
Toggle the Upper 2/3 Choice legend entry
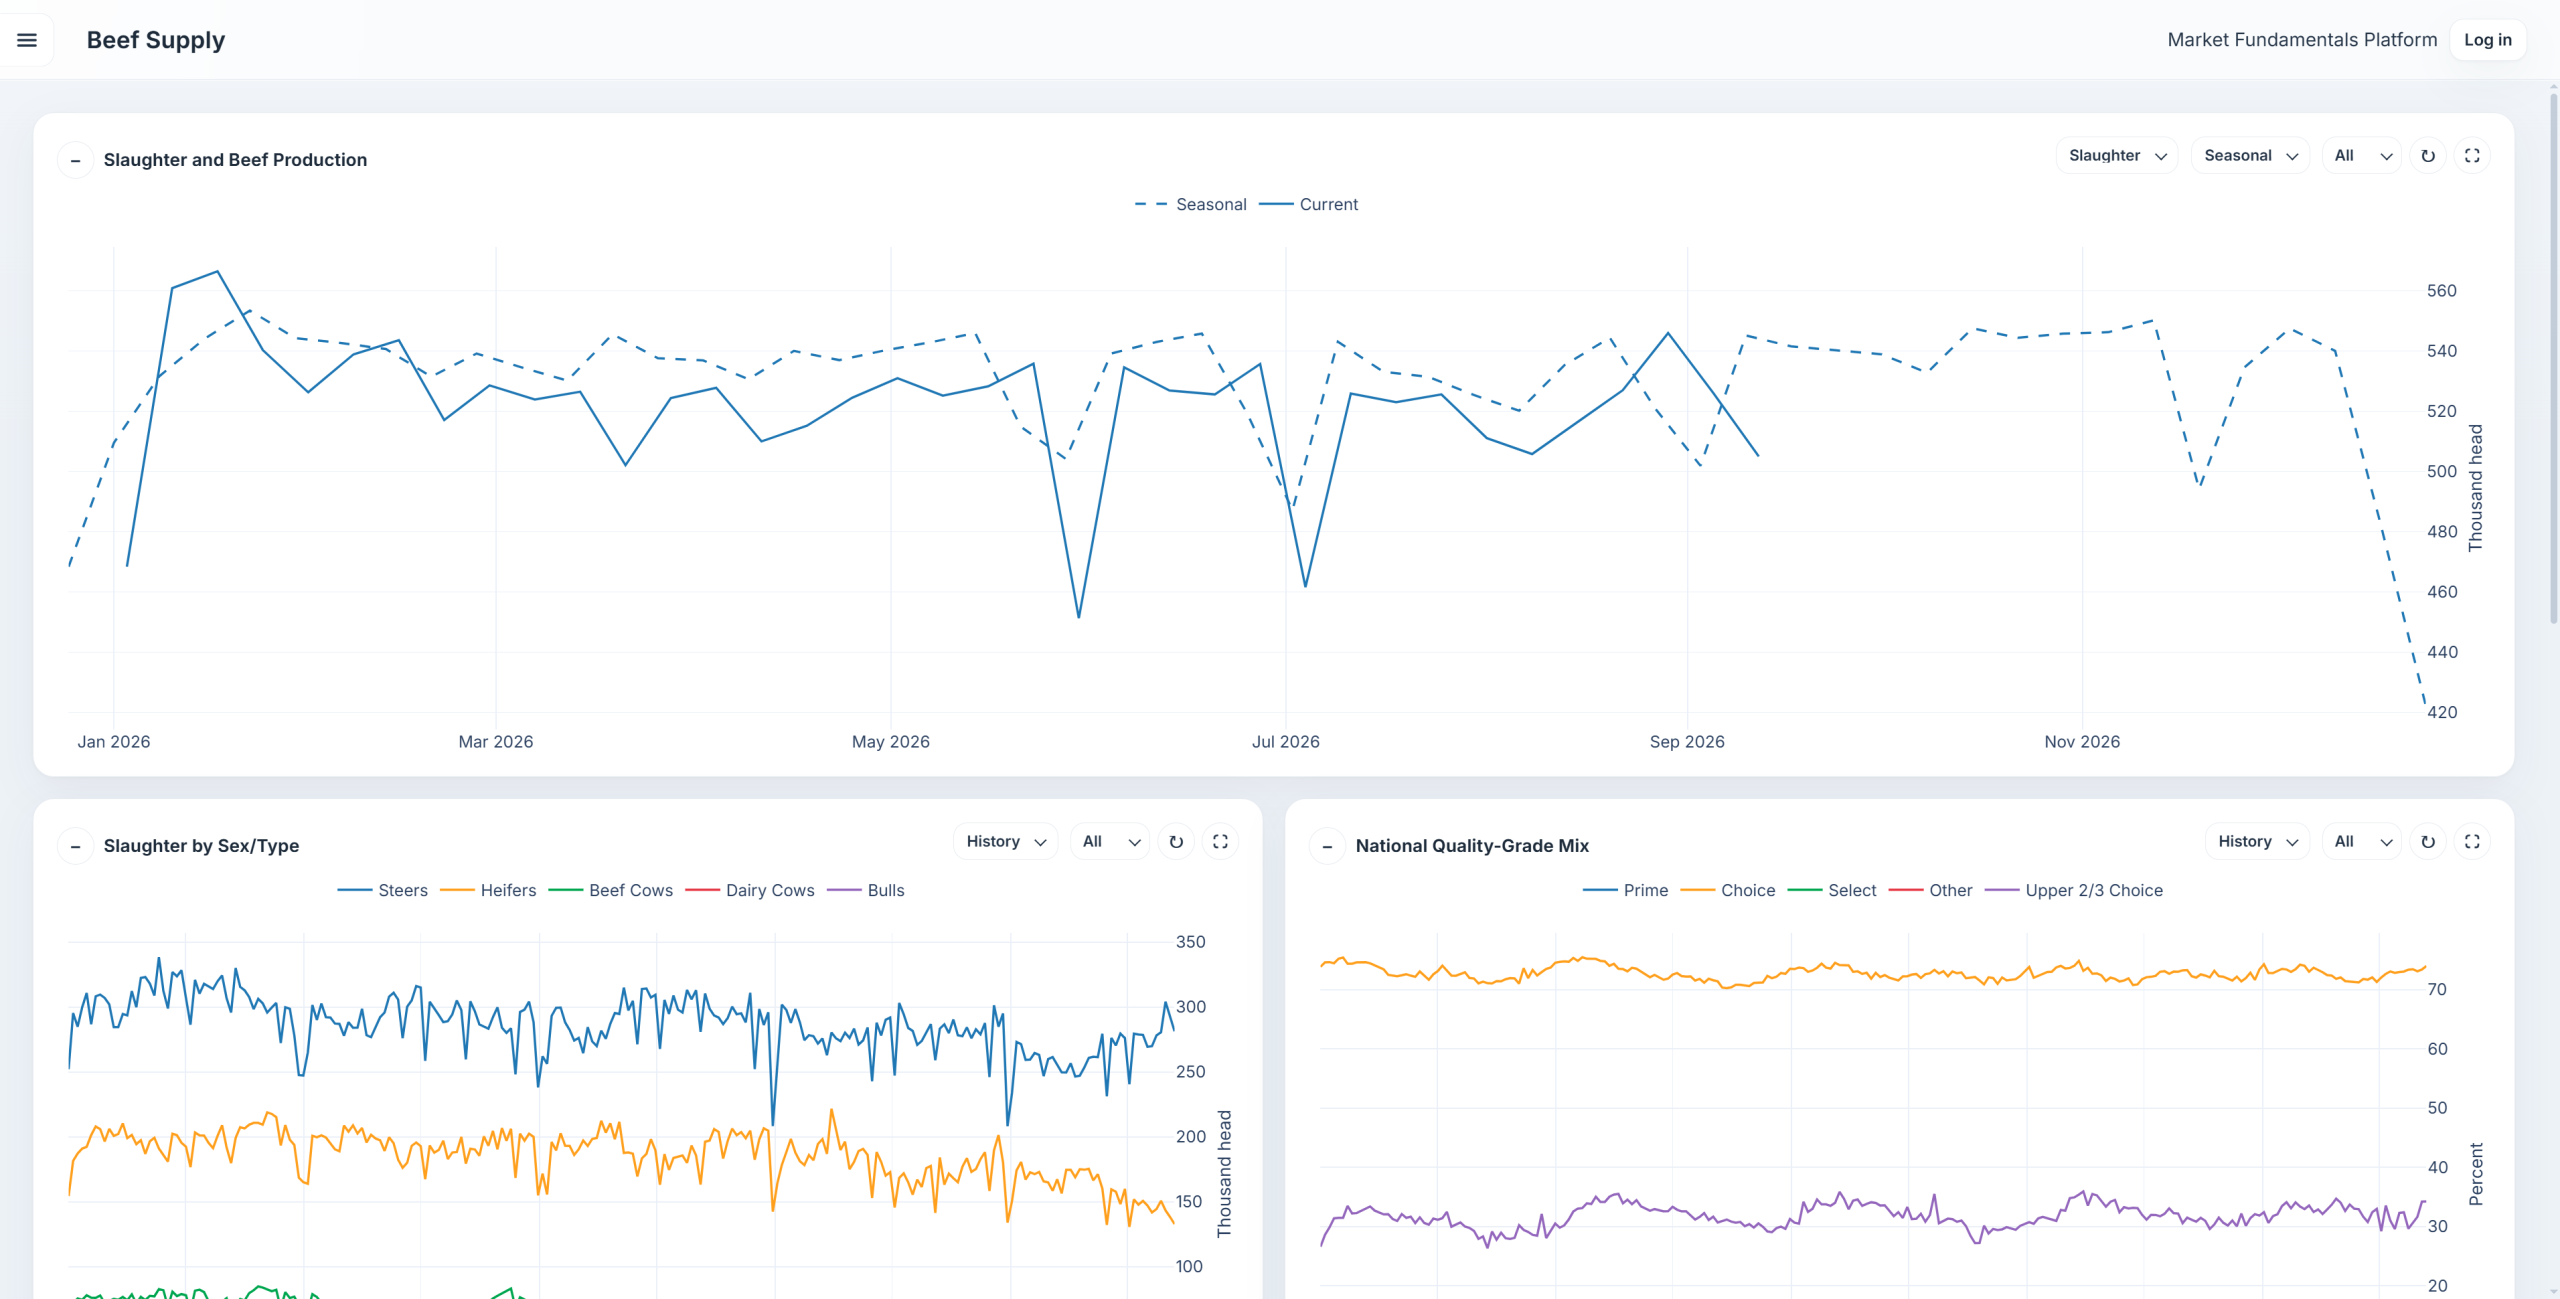2074,890
